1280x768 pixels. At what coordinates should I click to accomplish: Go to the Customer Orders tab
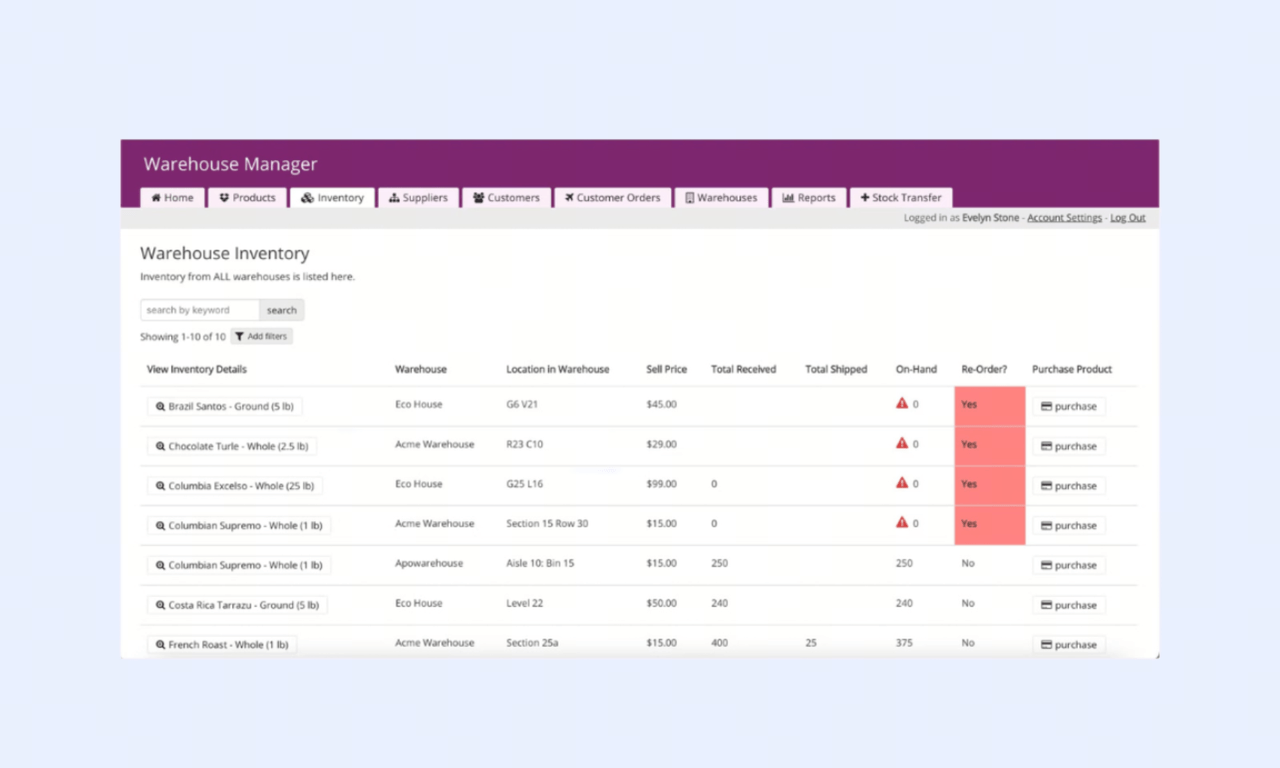point(612,198)
